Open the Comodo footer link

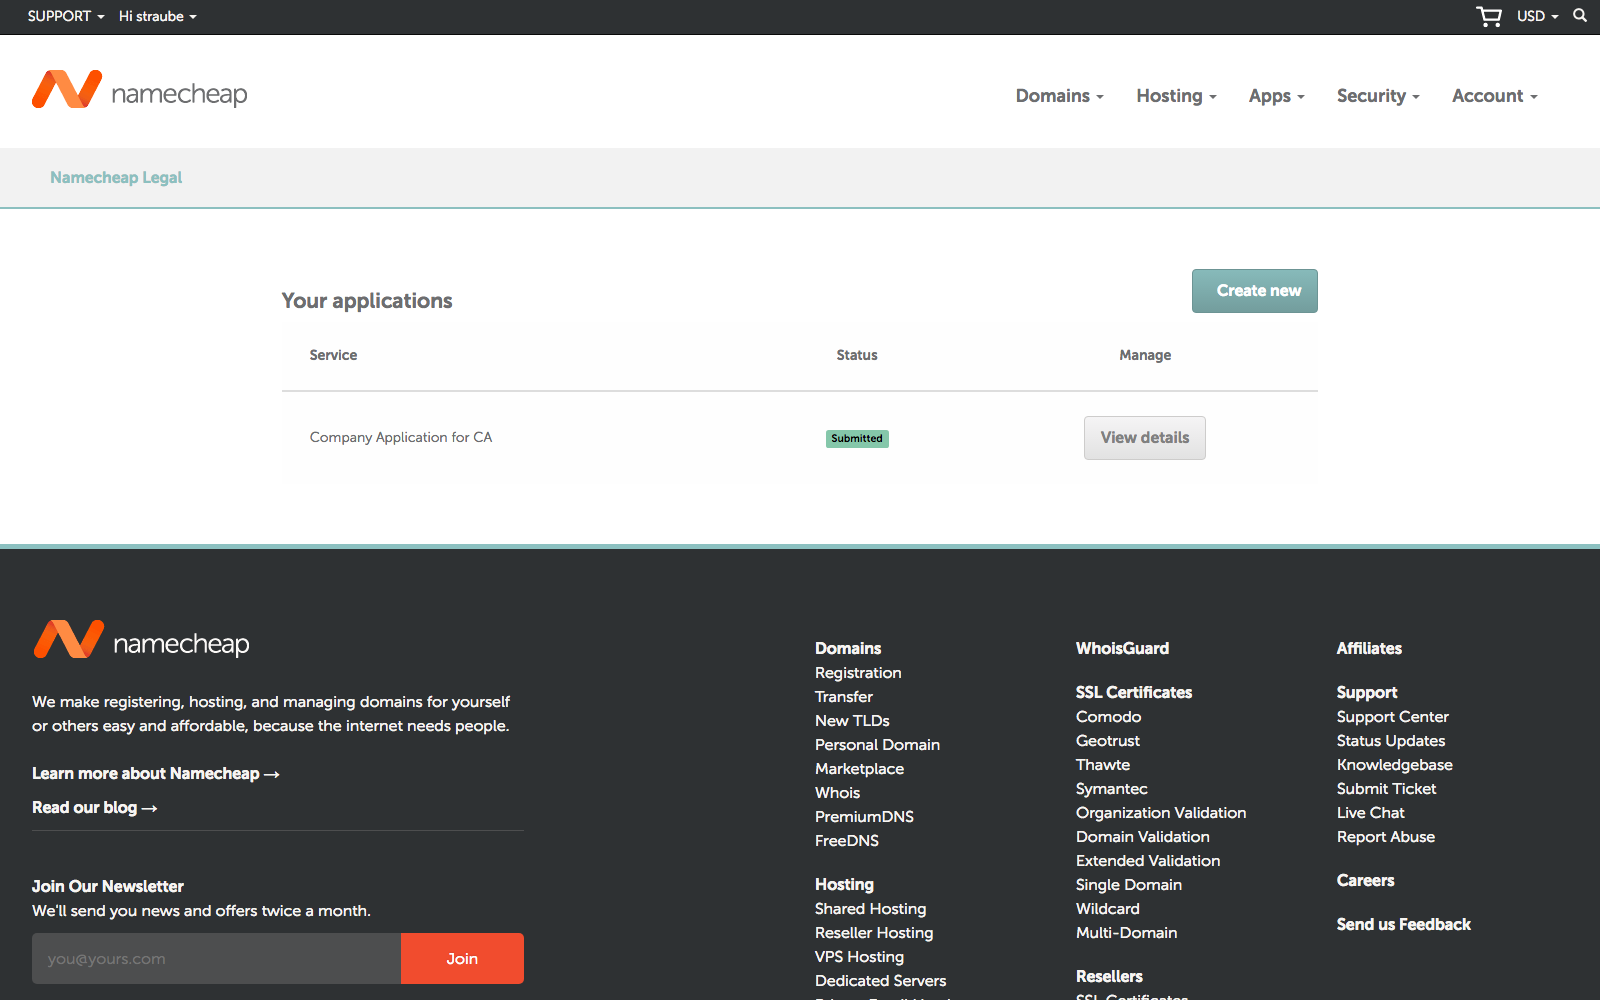click(1108, 717)
